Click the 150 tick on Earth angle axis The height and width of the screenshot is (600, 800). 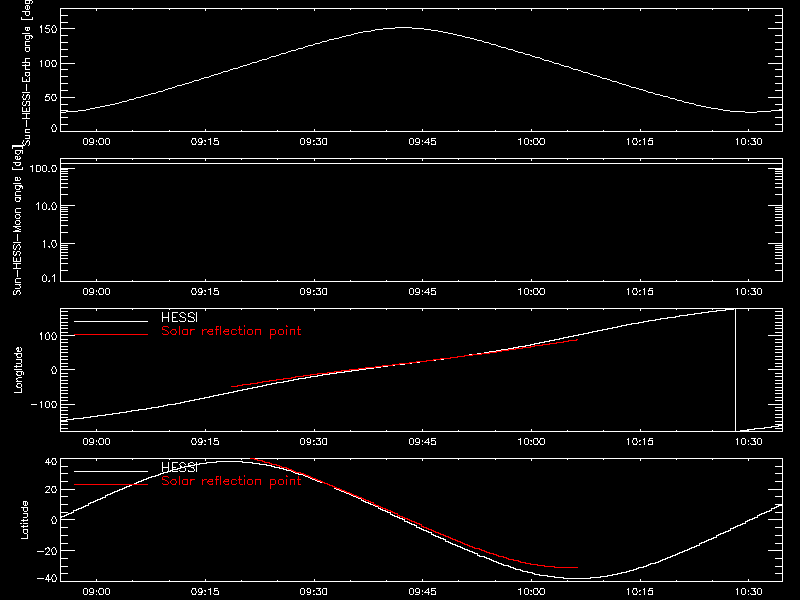point(48,29)
